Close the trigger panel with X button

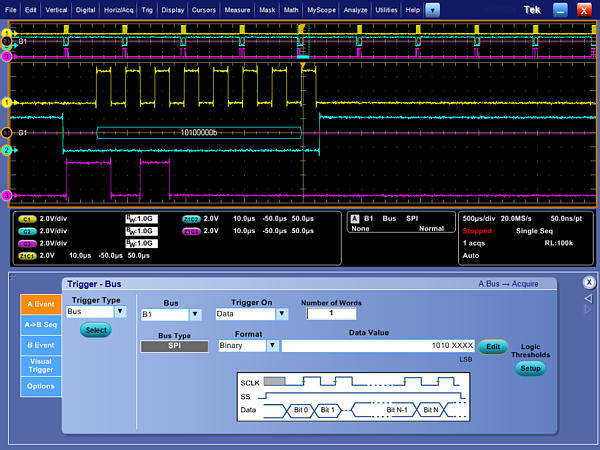coord(589,283)
